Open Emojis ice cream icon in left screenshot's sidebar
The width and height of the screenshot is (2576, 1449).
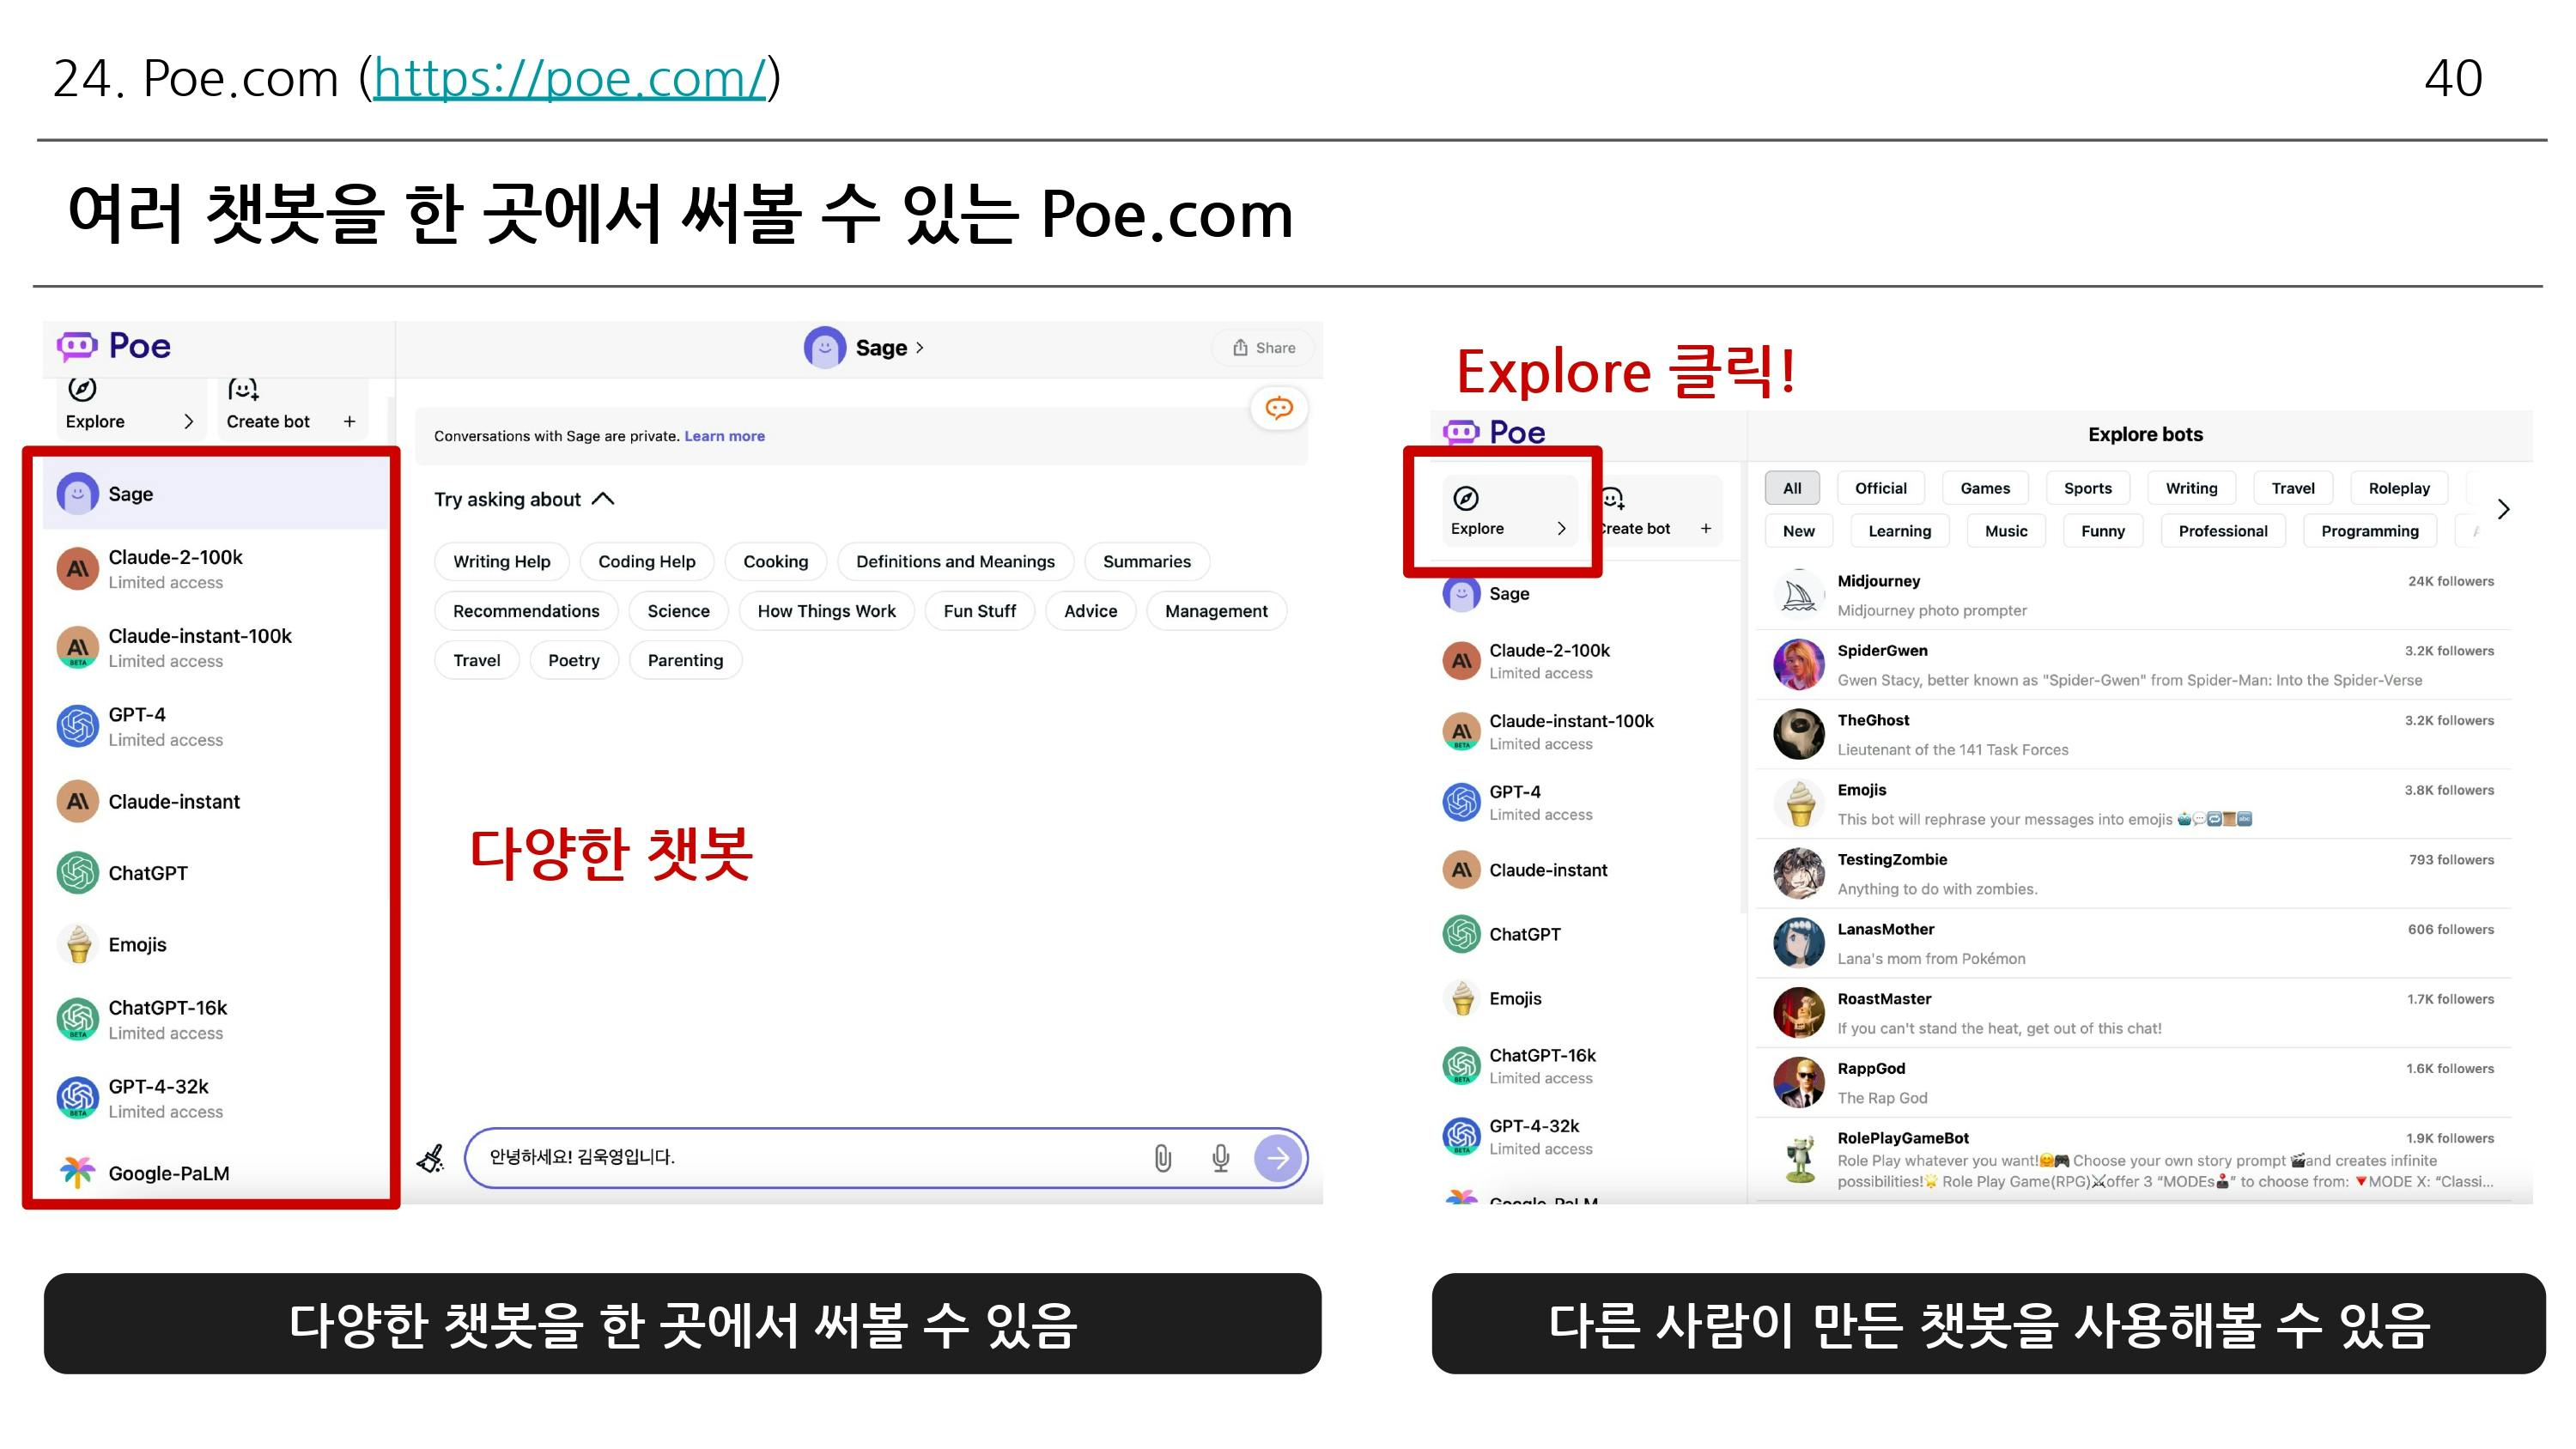point(77,944)
